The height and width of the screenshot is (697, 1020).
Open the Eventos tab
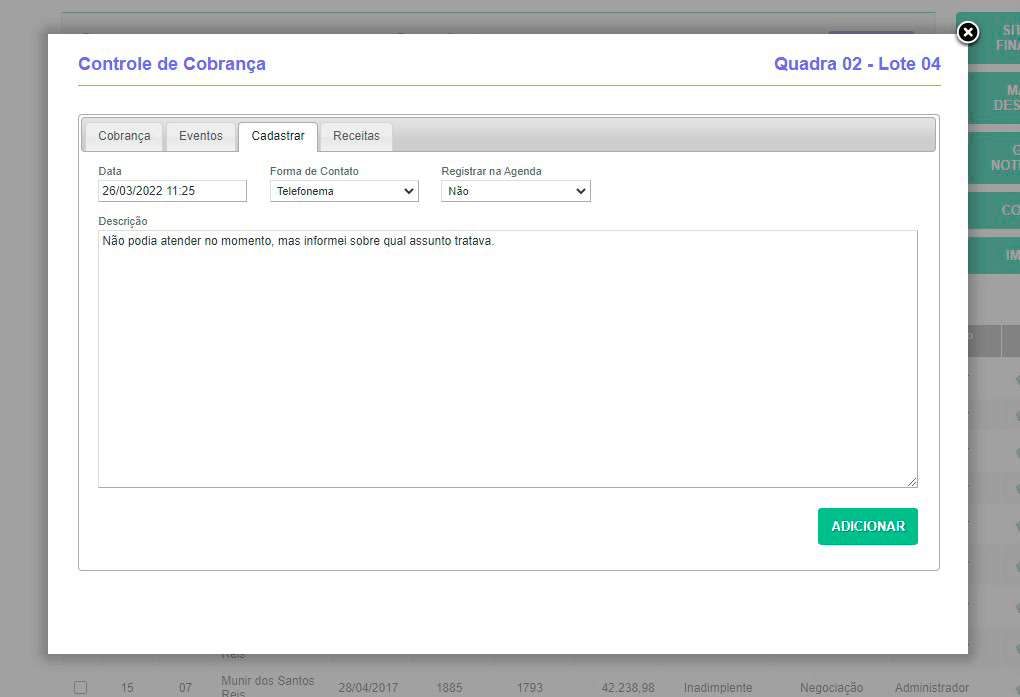point(201,136)
